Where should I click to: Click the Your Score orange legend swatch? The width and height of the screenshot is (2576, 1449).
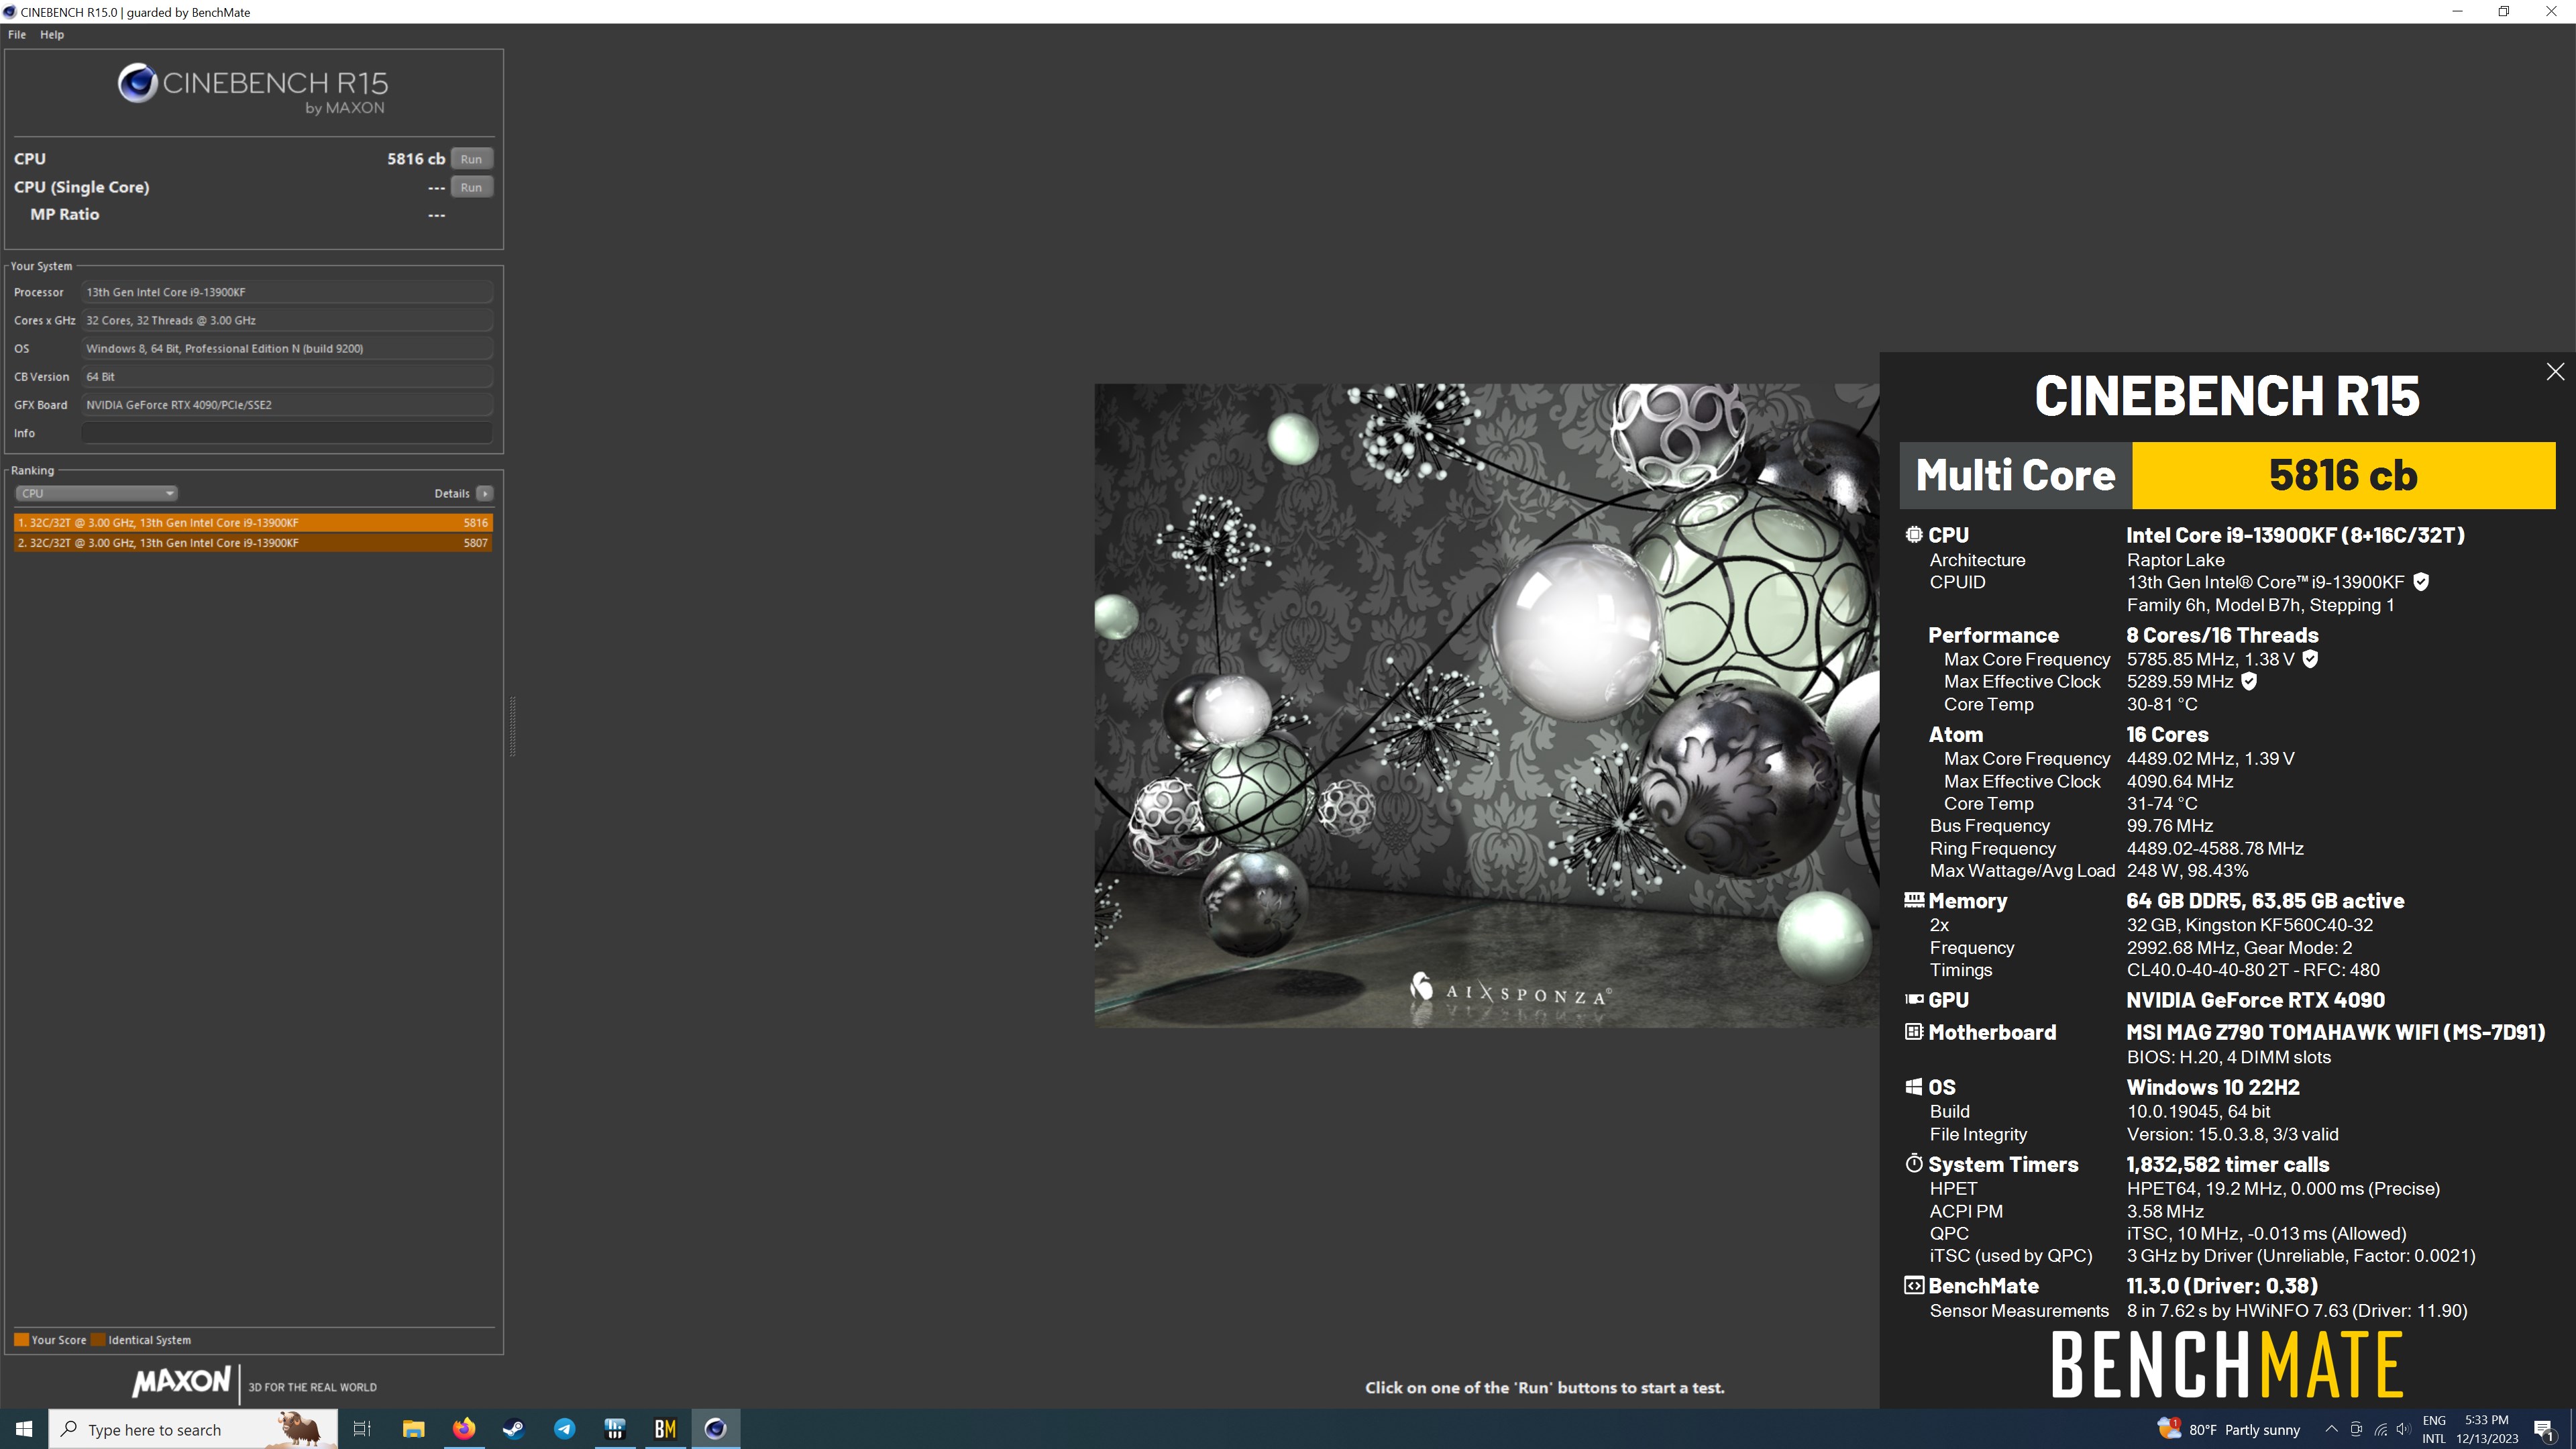pyautogui.click(x=21, y=1340)
